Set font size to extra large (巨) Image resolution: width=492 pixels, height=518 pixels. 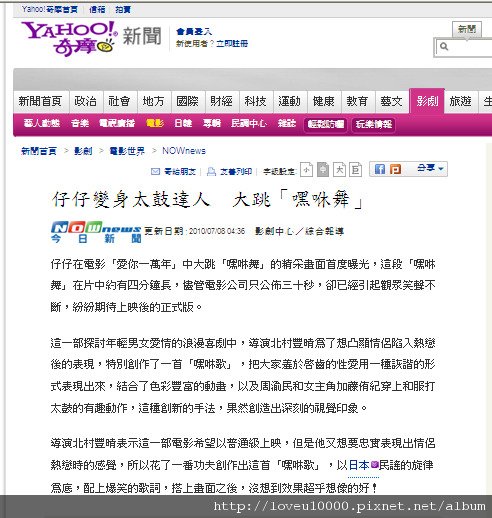(355, 170)
